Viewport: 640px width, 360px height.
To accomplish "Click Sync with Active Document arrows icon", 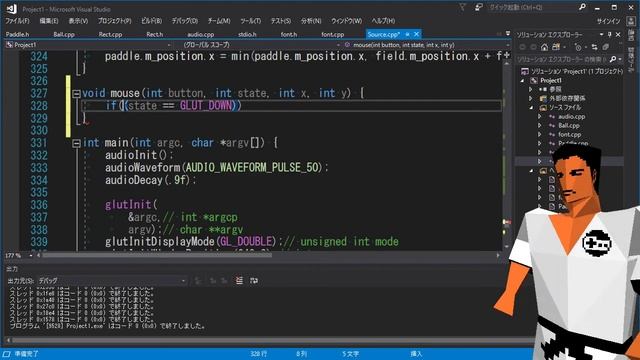I will pos(594,48).
